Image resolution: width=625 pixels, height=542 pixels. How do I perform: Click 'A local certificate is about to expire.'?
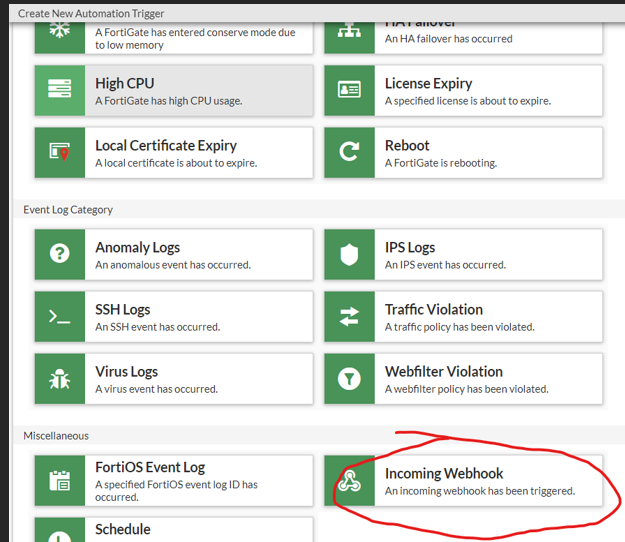[x=176, y=163]
